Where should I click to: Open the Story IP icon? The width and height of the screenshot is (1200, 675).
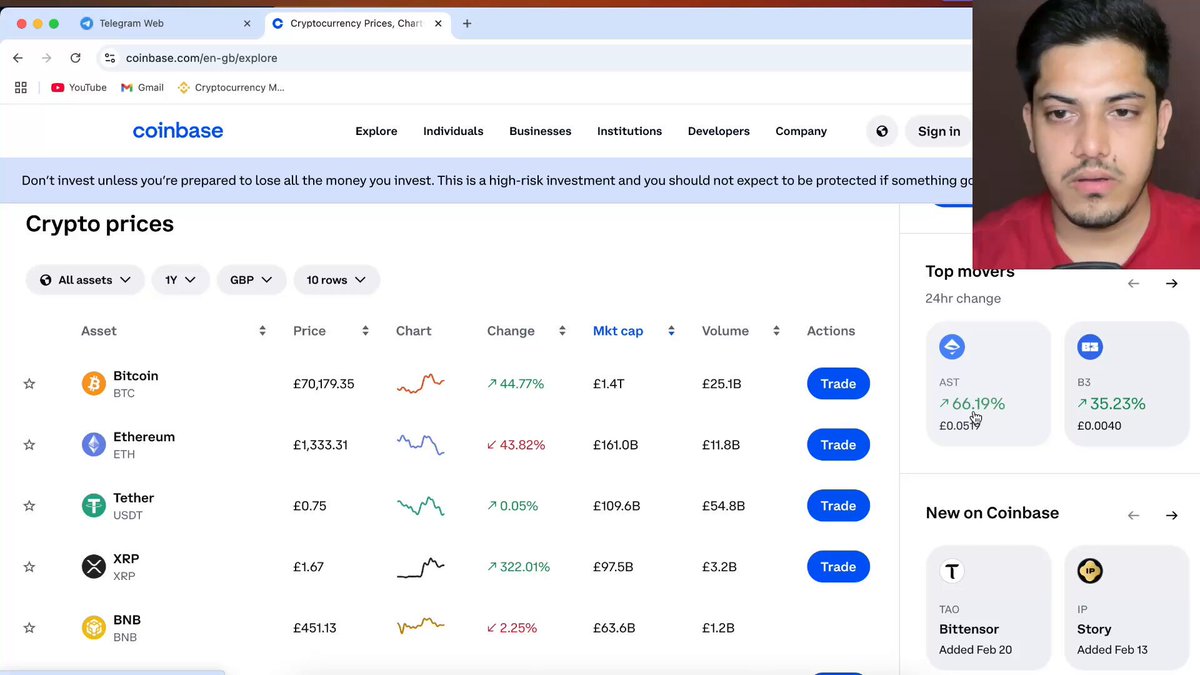(x=1089, y=571)
